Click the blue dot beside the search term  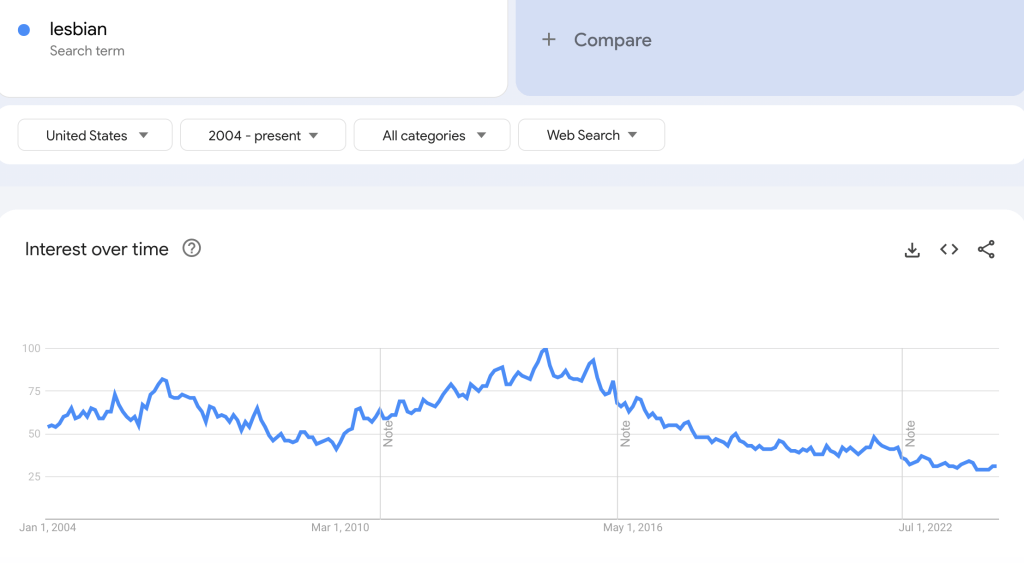tap(24, 30)
